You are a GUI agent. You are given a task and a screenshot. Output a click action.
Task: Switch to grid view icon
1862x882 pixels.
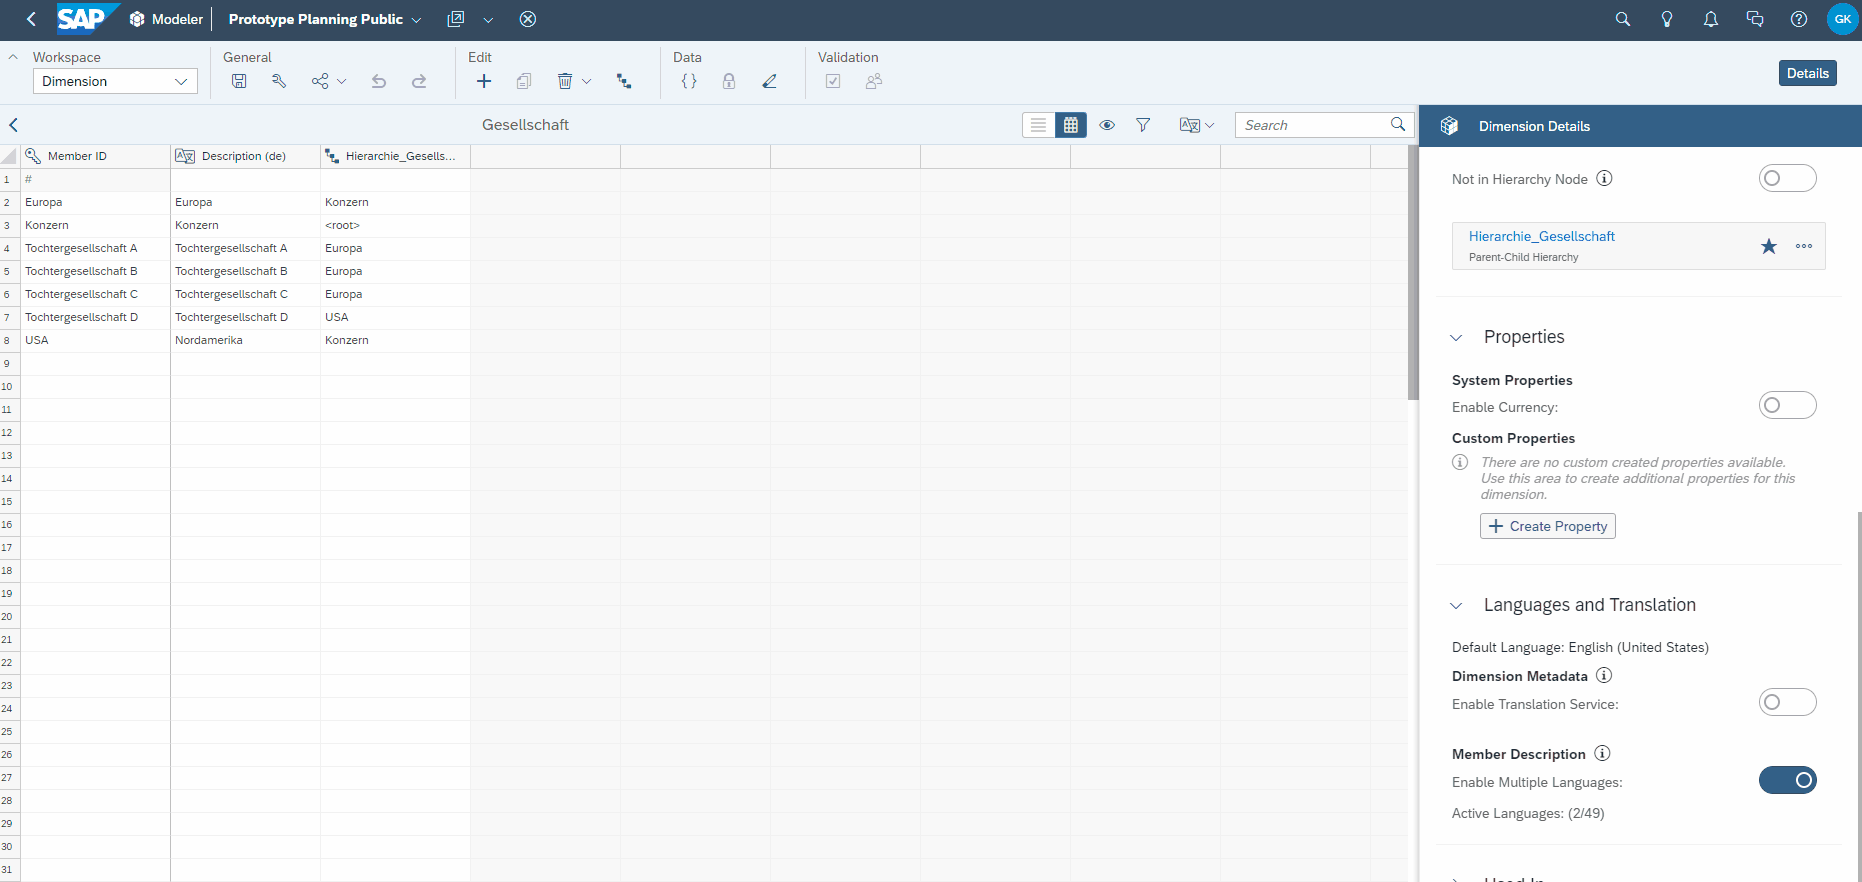coord(1071,125)
